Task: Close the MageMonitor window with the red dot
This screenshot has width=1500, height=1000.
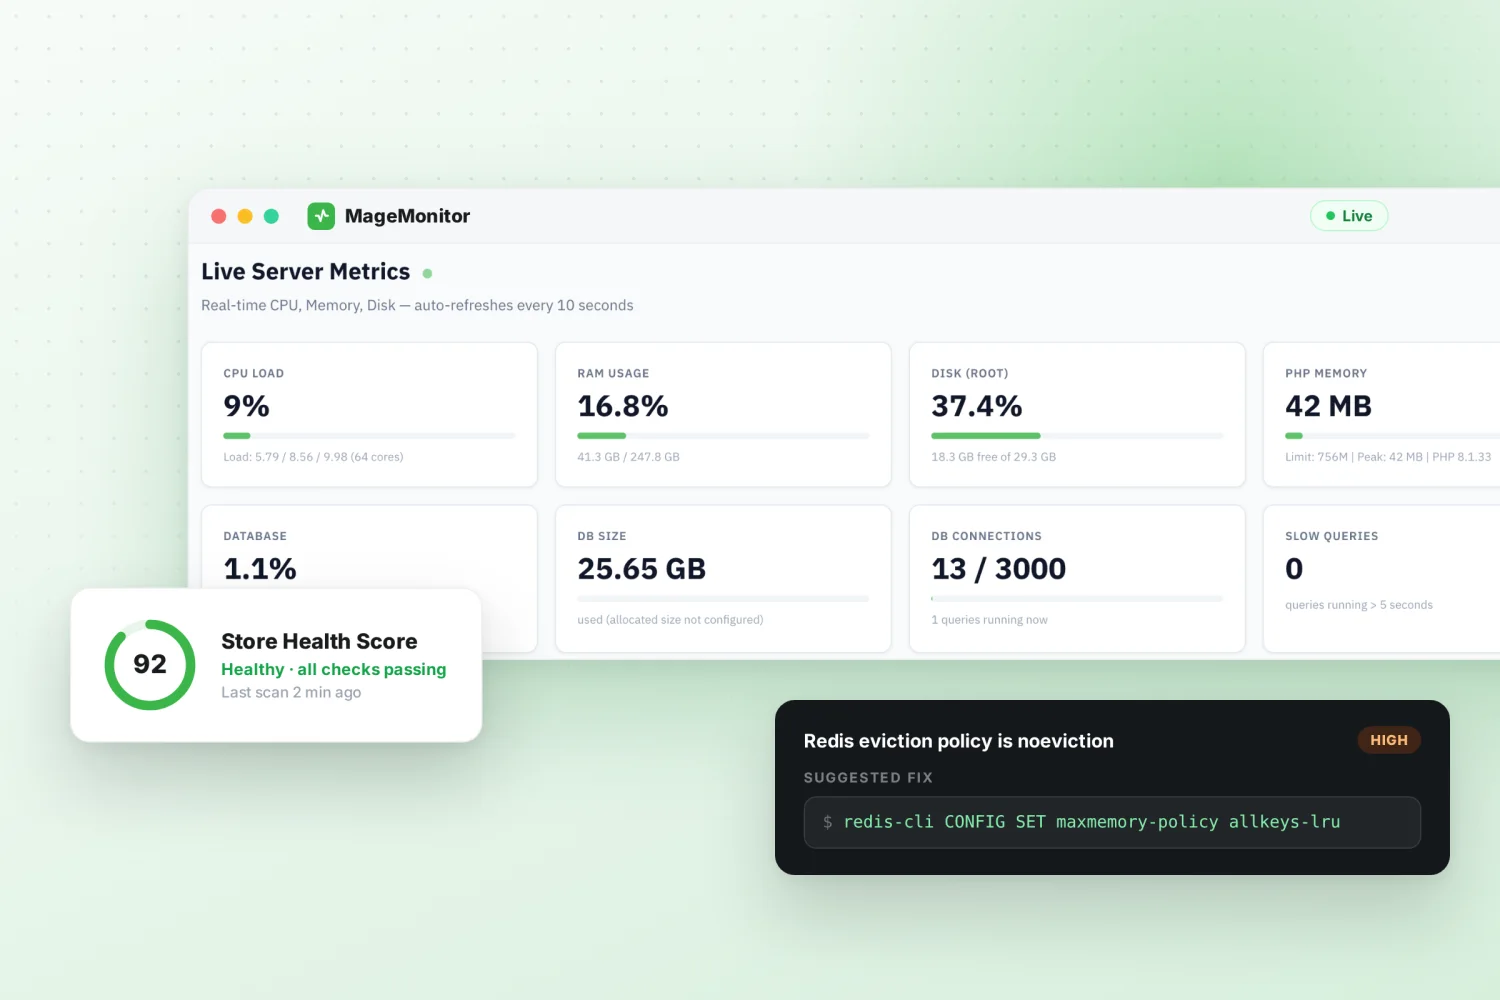Action: tap(219, 216)
